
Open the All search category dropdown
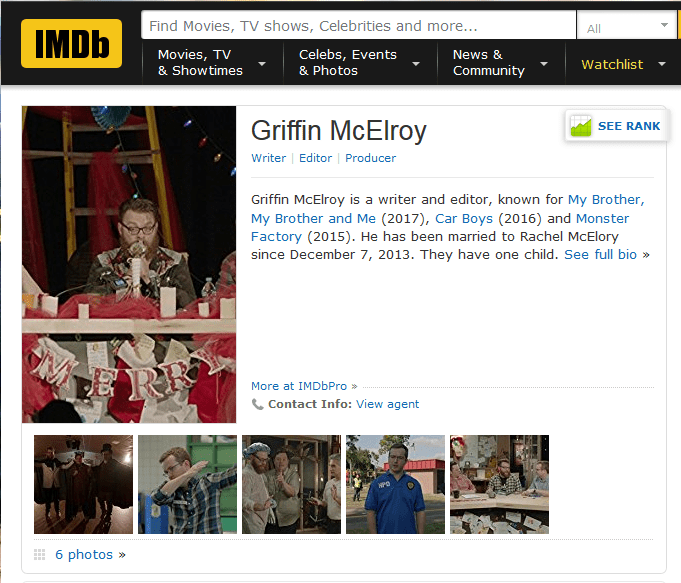tap(627, 26)
